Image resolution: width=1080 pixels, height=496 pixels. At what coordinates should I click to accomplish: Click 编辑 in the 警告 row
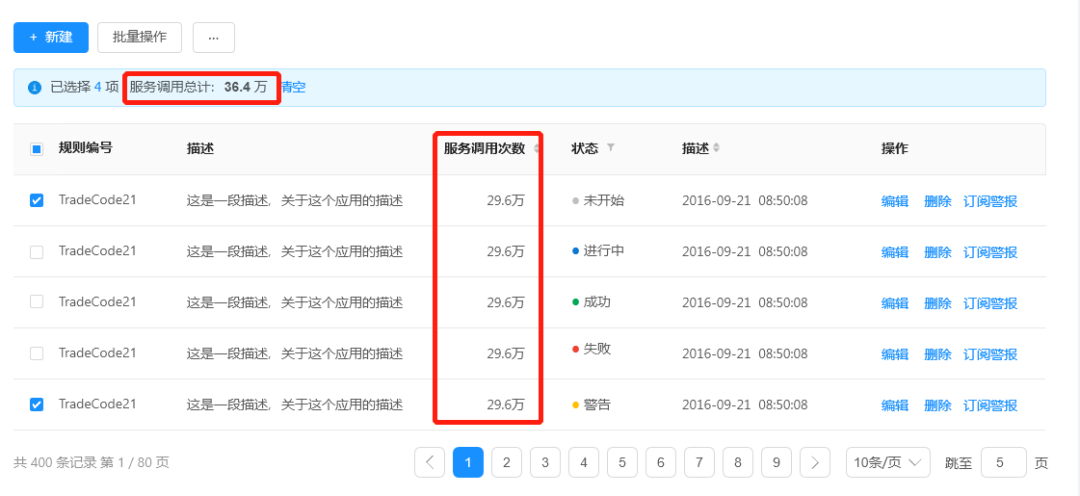895,405
